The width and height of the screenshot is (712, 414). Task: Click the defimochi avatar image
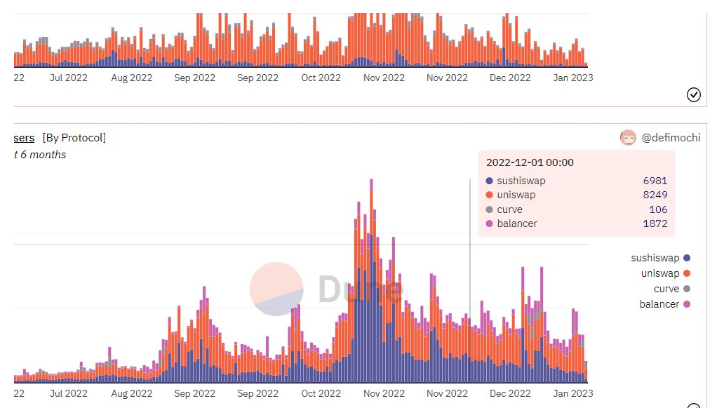pos(628,138)
